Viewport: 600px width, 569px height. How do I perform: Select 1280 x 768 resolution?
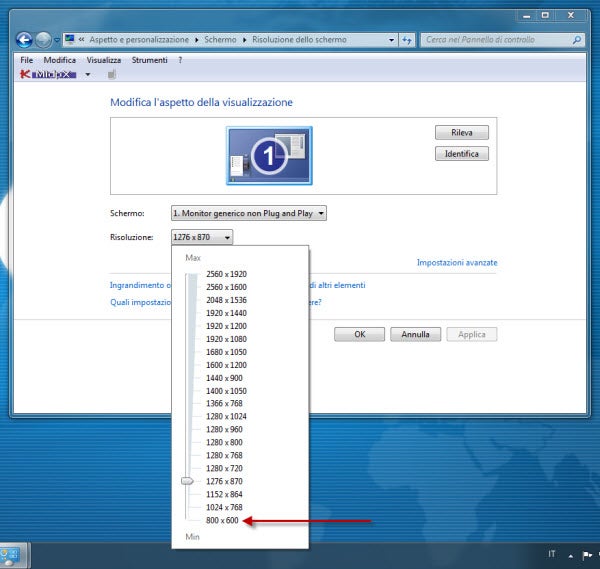click(x=224, y=455)
